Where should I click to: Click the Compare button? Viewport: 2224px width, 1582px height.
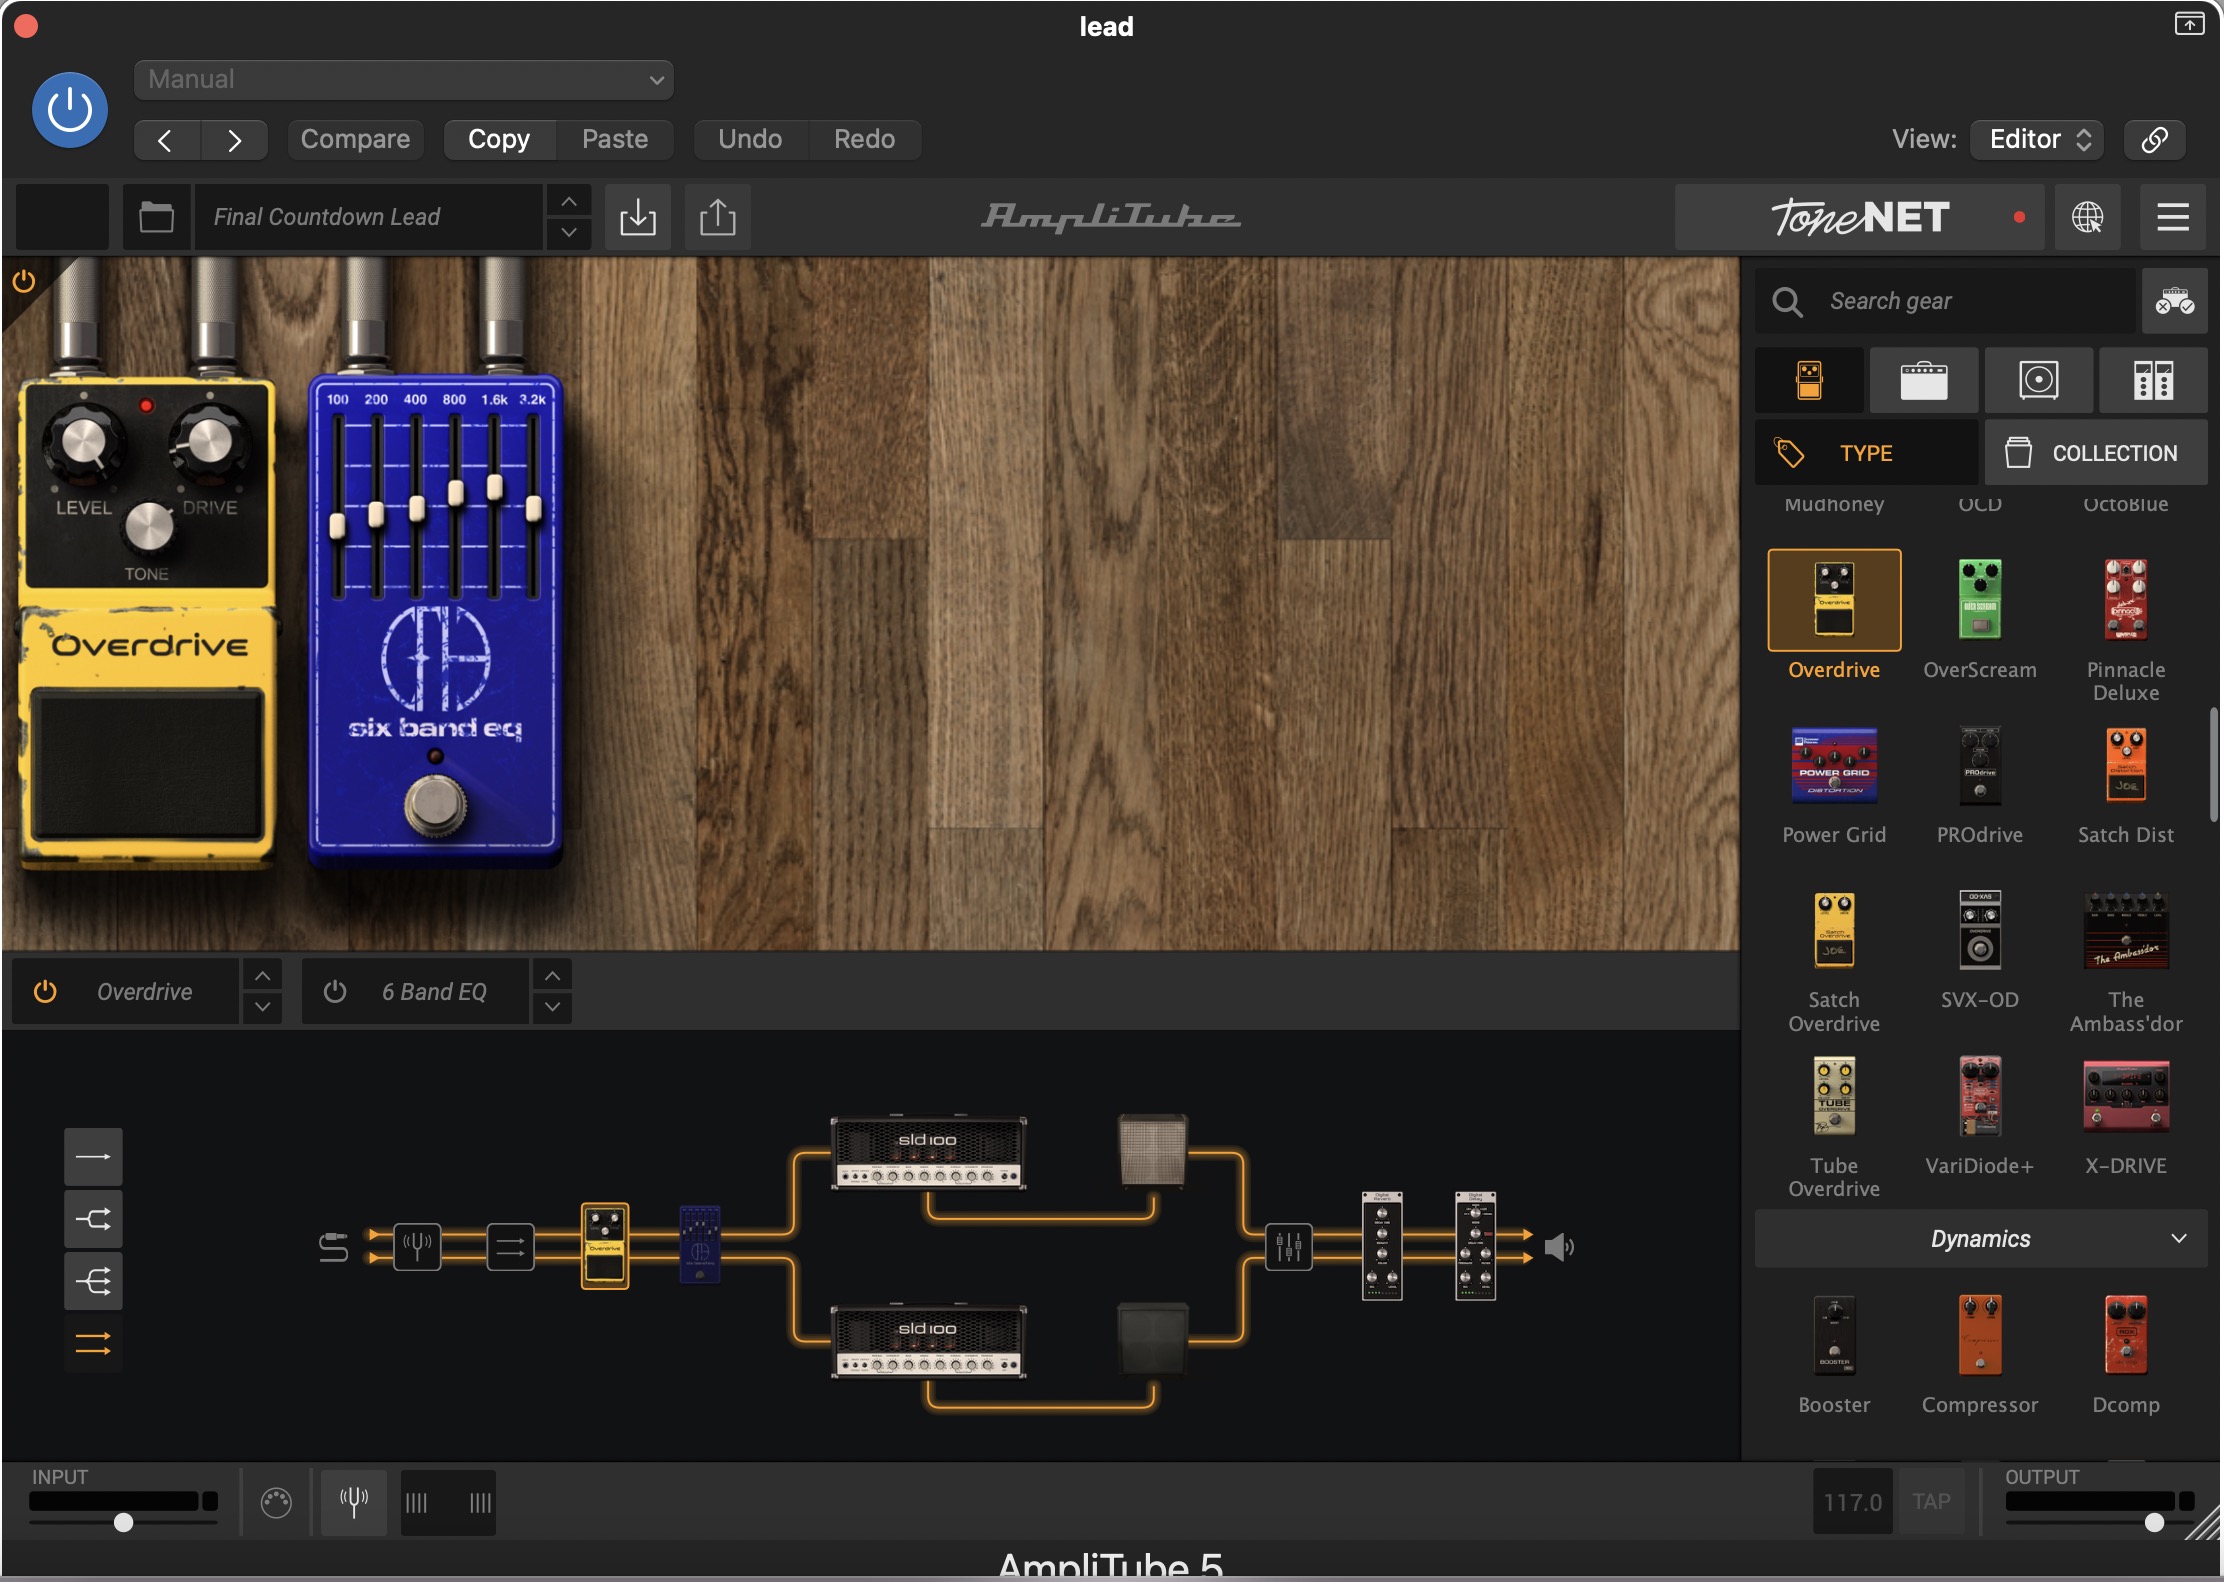pos(355,140)
